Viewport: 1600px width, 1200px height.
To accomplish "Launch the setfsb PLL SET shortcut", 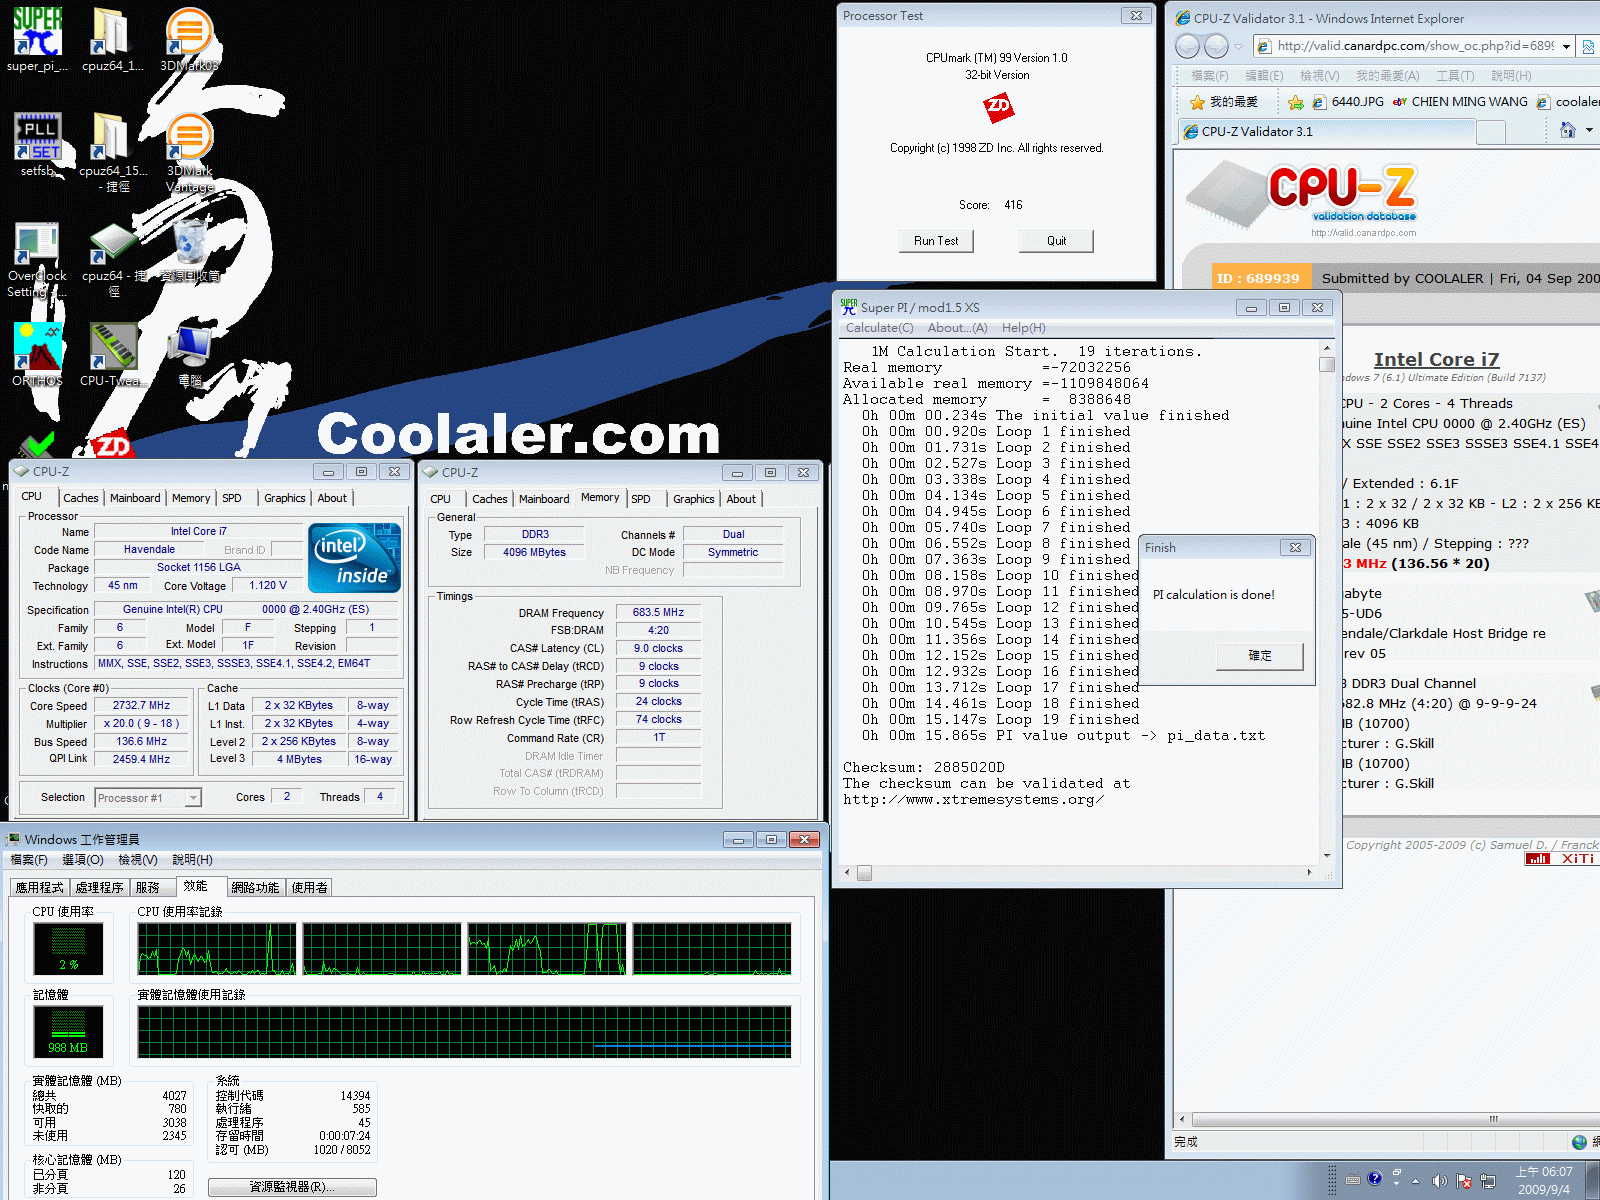I will pyautogui.click(x=38, y=145).
